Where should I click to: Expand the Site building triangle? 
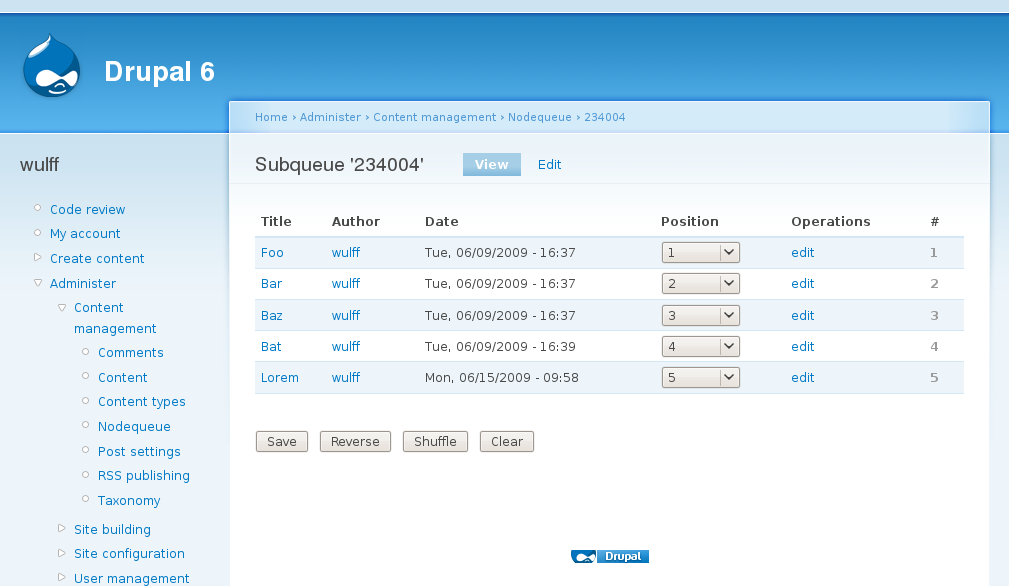point(62,528)
